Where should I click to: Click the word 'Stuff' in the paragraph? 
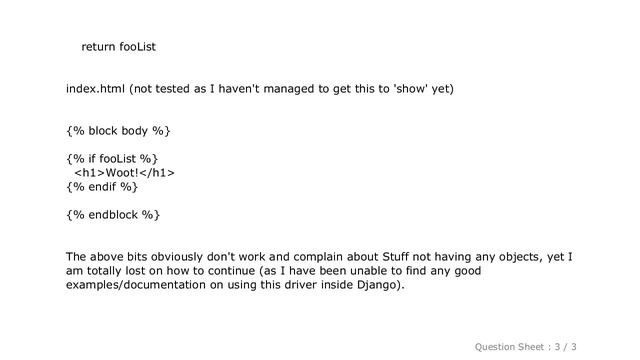(395, 257)
